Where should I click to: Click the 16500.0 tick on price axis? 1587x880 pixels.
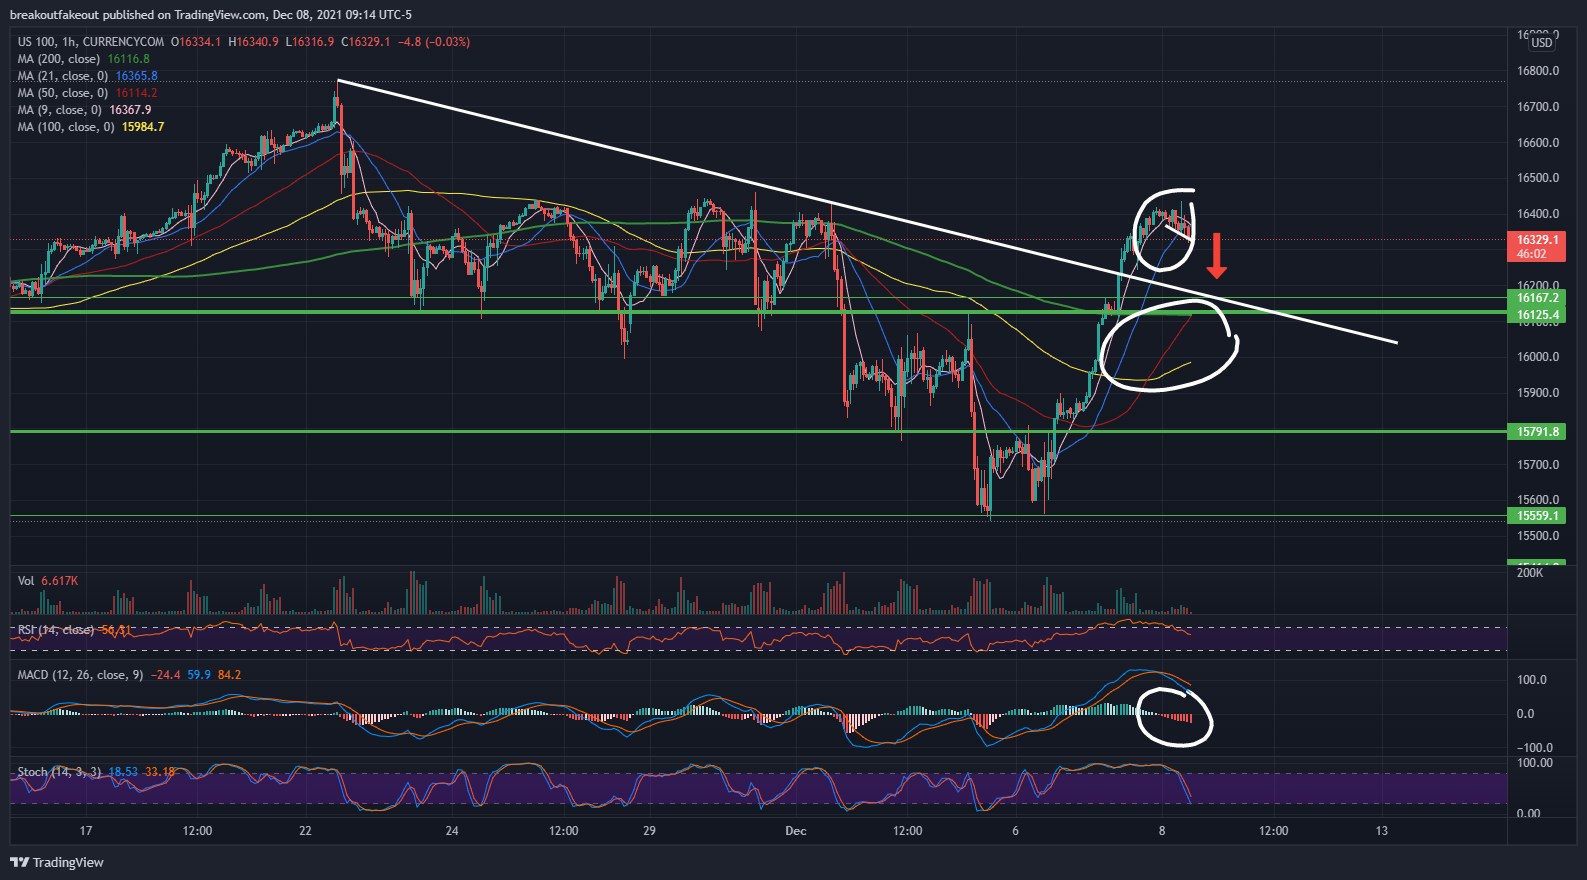coord(1538,178)
